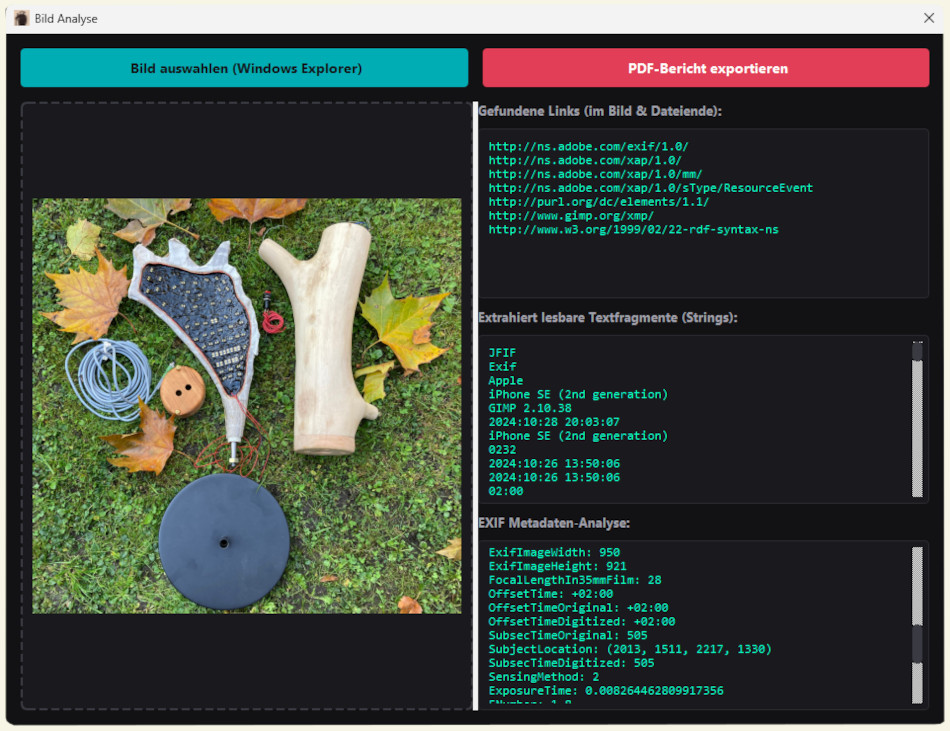
Task: Select the 'SubjectLocation' EXIF entry
Action: pos(630,649)
